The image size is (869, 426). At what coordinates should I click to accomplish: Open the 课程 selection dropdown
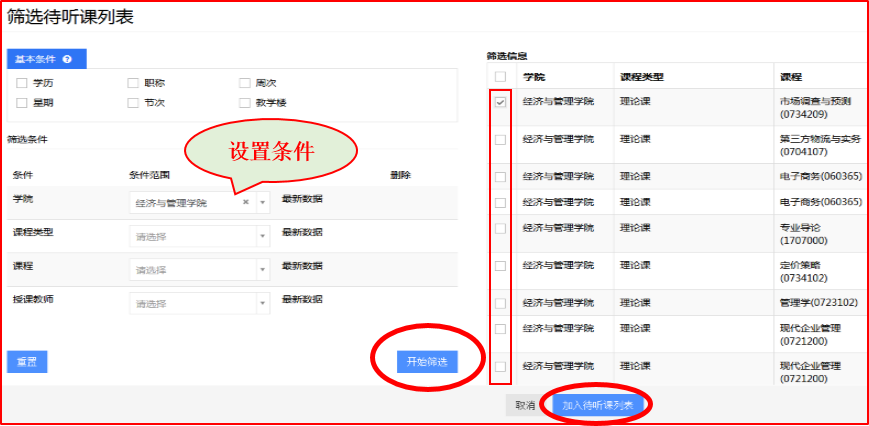(262, 270)
